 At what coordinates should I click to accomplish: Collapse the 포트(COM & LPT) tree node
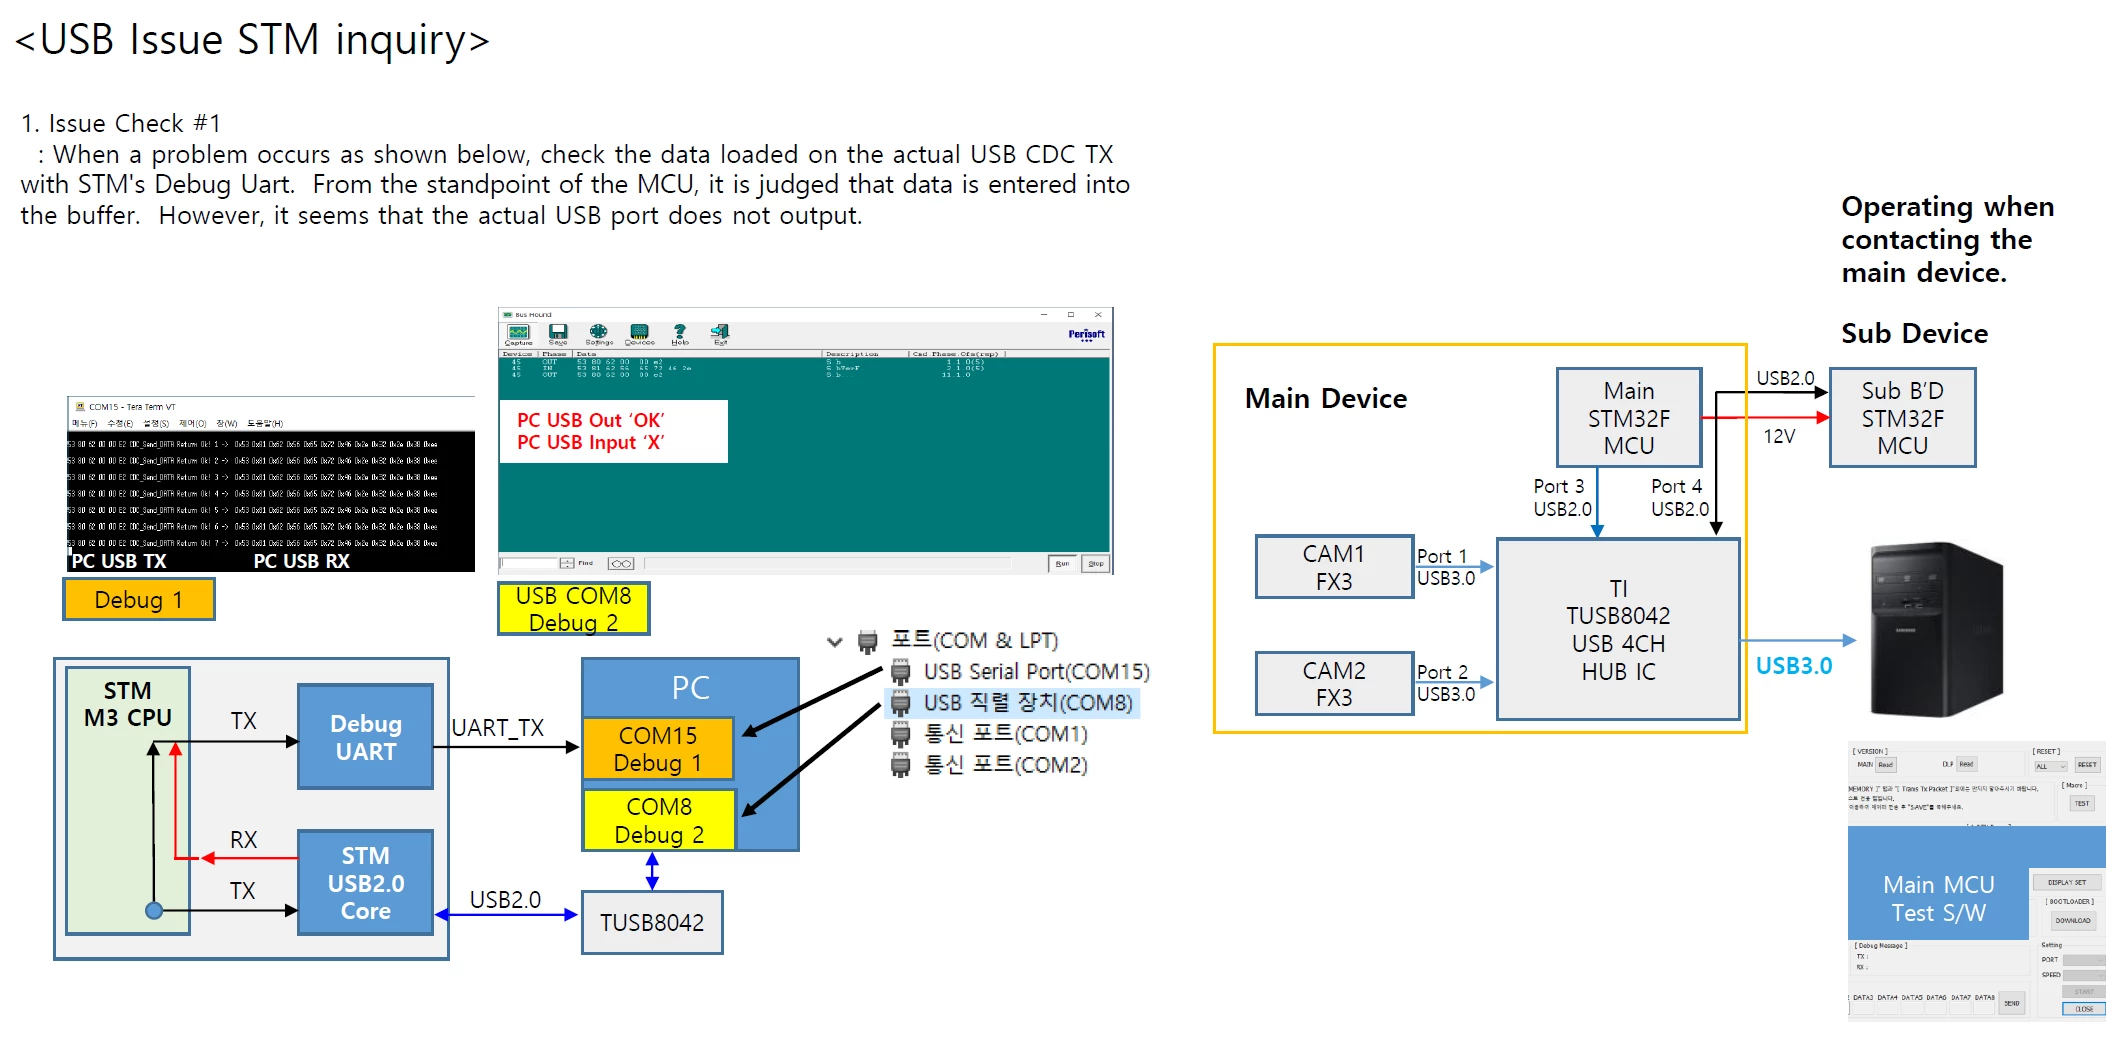pos(835,641)
